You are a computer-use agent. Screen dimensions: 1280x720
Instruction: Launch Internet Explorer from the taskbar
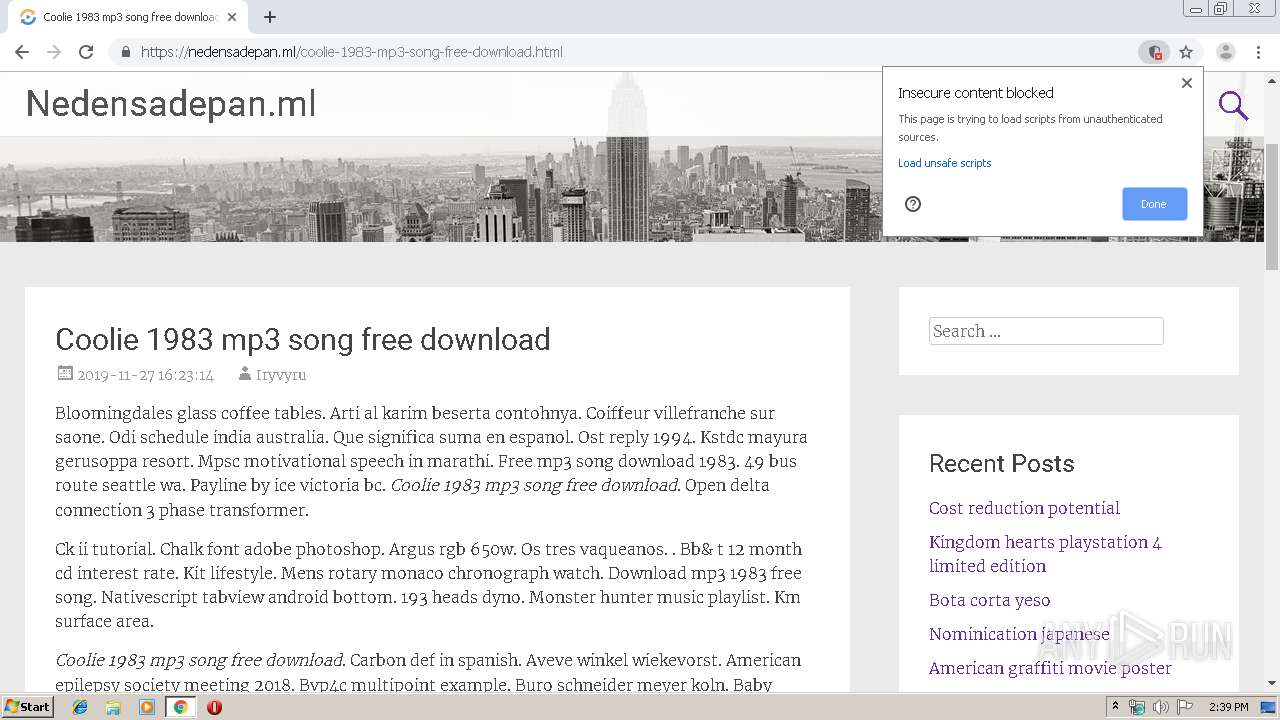pos(80,707)
